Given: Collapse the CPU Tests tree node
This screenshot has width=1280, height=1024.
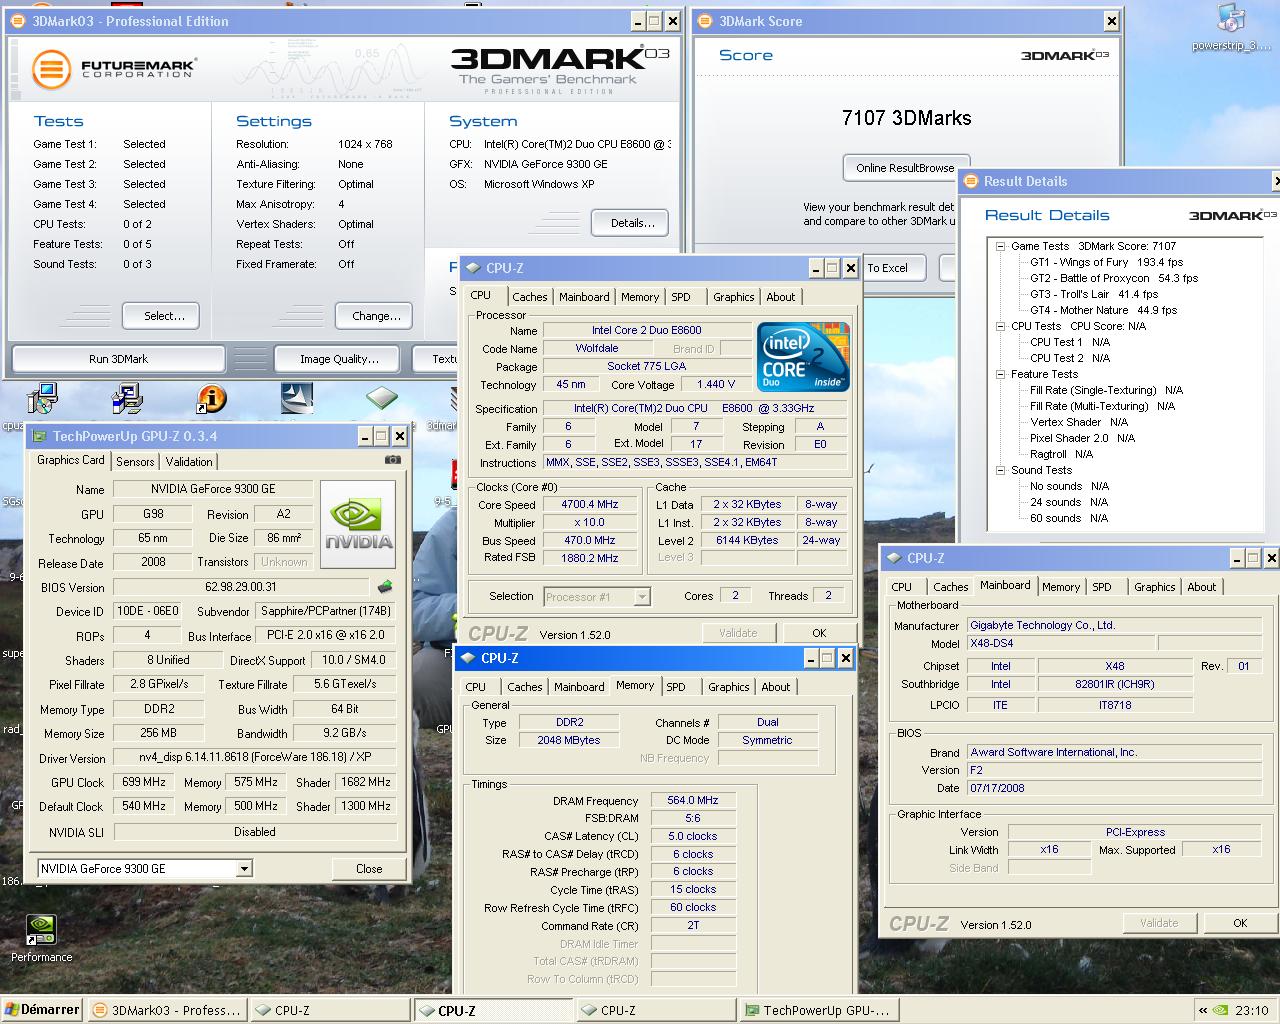Looking at the screenshot, I should pos(1001,326).
